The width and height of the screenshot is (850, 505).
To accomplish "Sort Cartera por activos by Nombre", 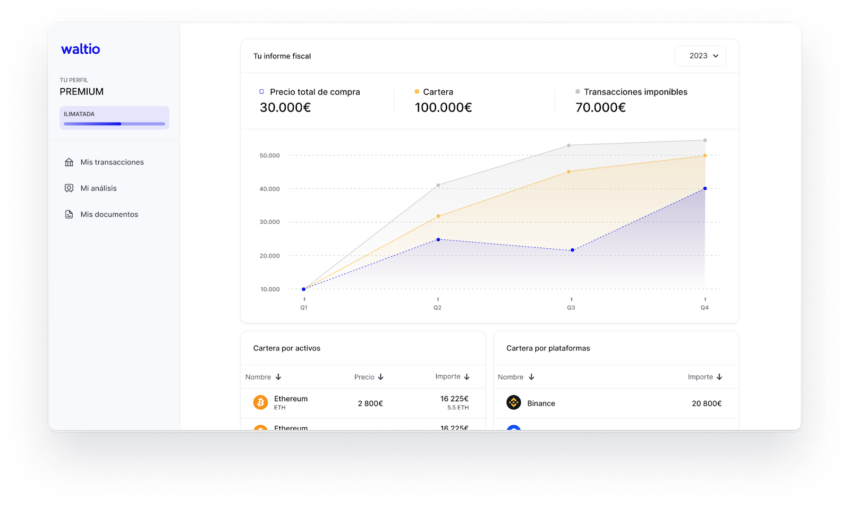I will 263,377.
